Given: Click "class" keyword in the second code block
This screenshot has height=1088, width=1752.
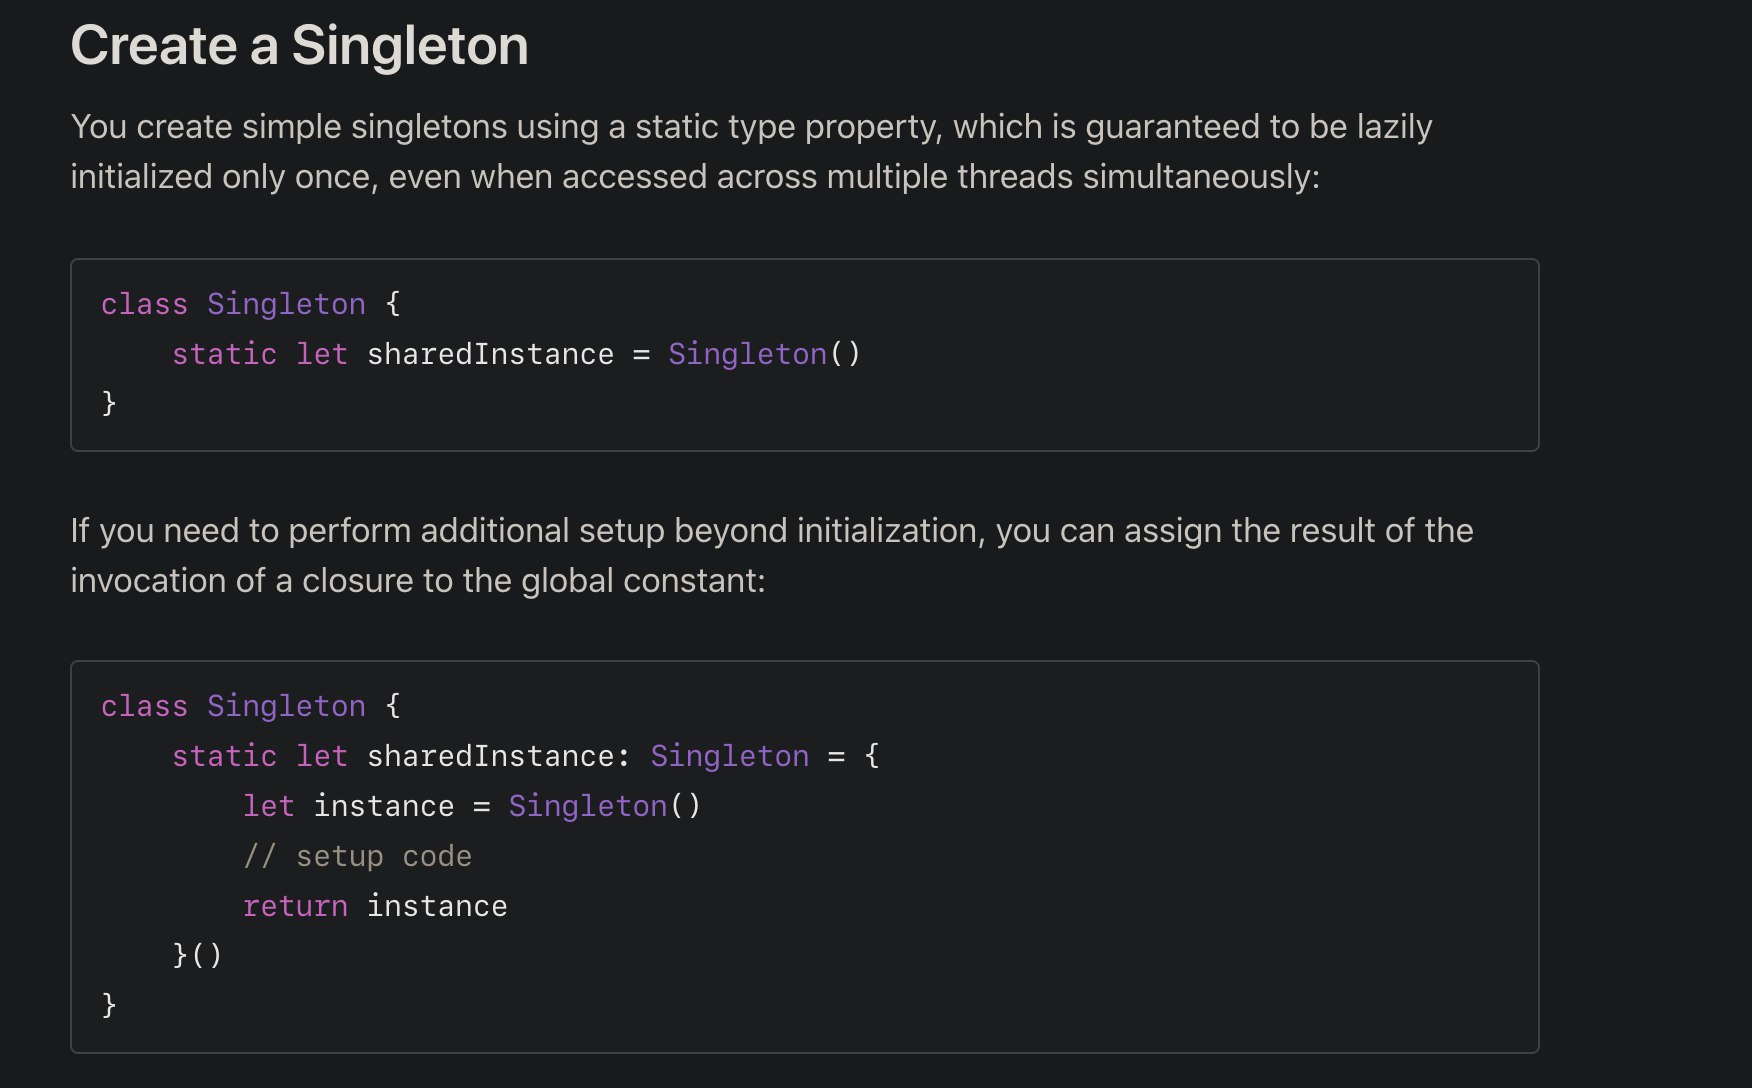Looking at the screenshot, I should click(x=144, y=706).
